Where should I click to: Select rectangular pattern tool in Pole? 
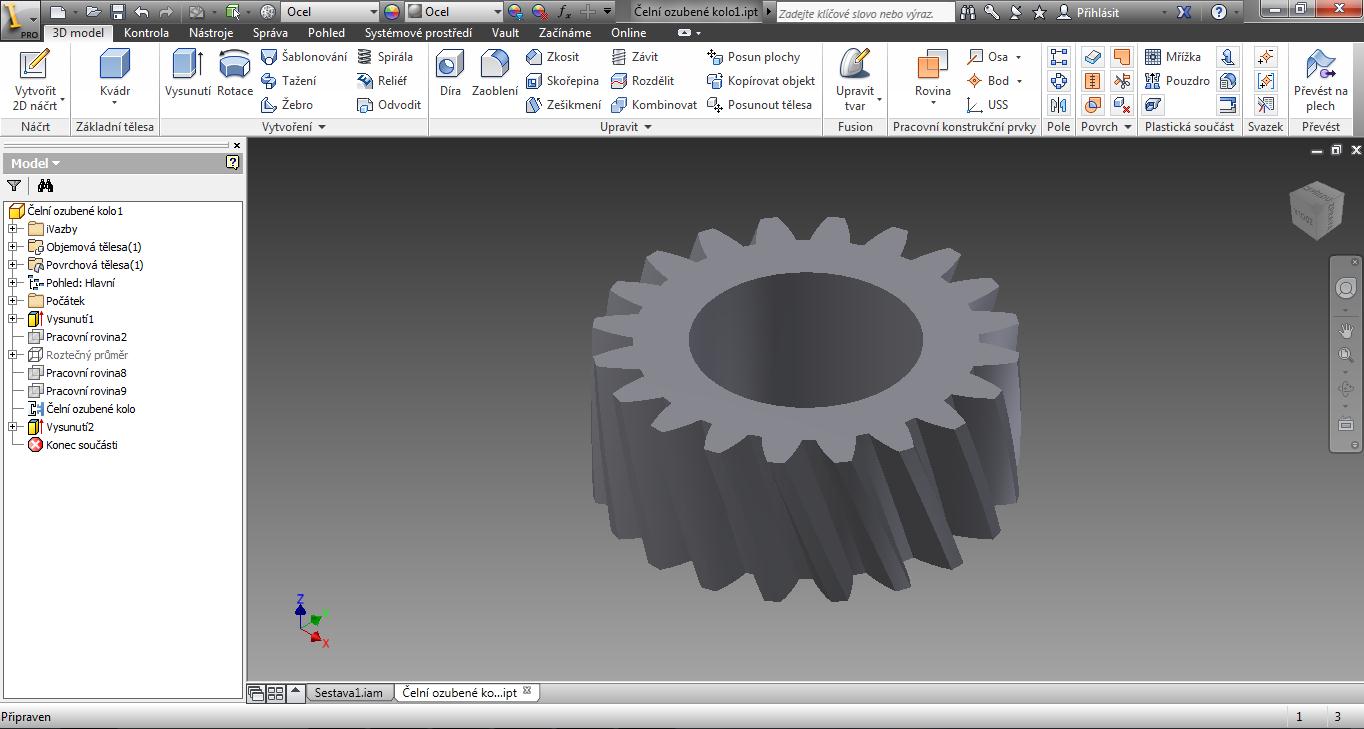pos(1059,57)
